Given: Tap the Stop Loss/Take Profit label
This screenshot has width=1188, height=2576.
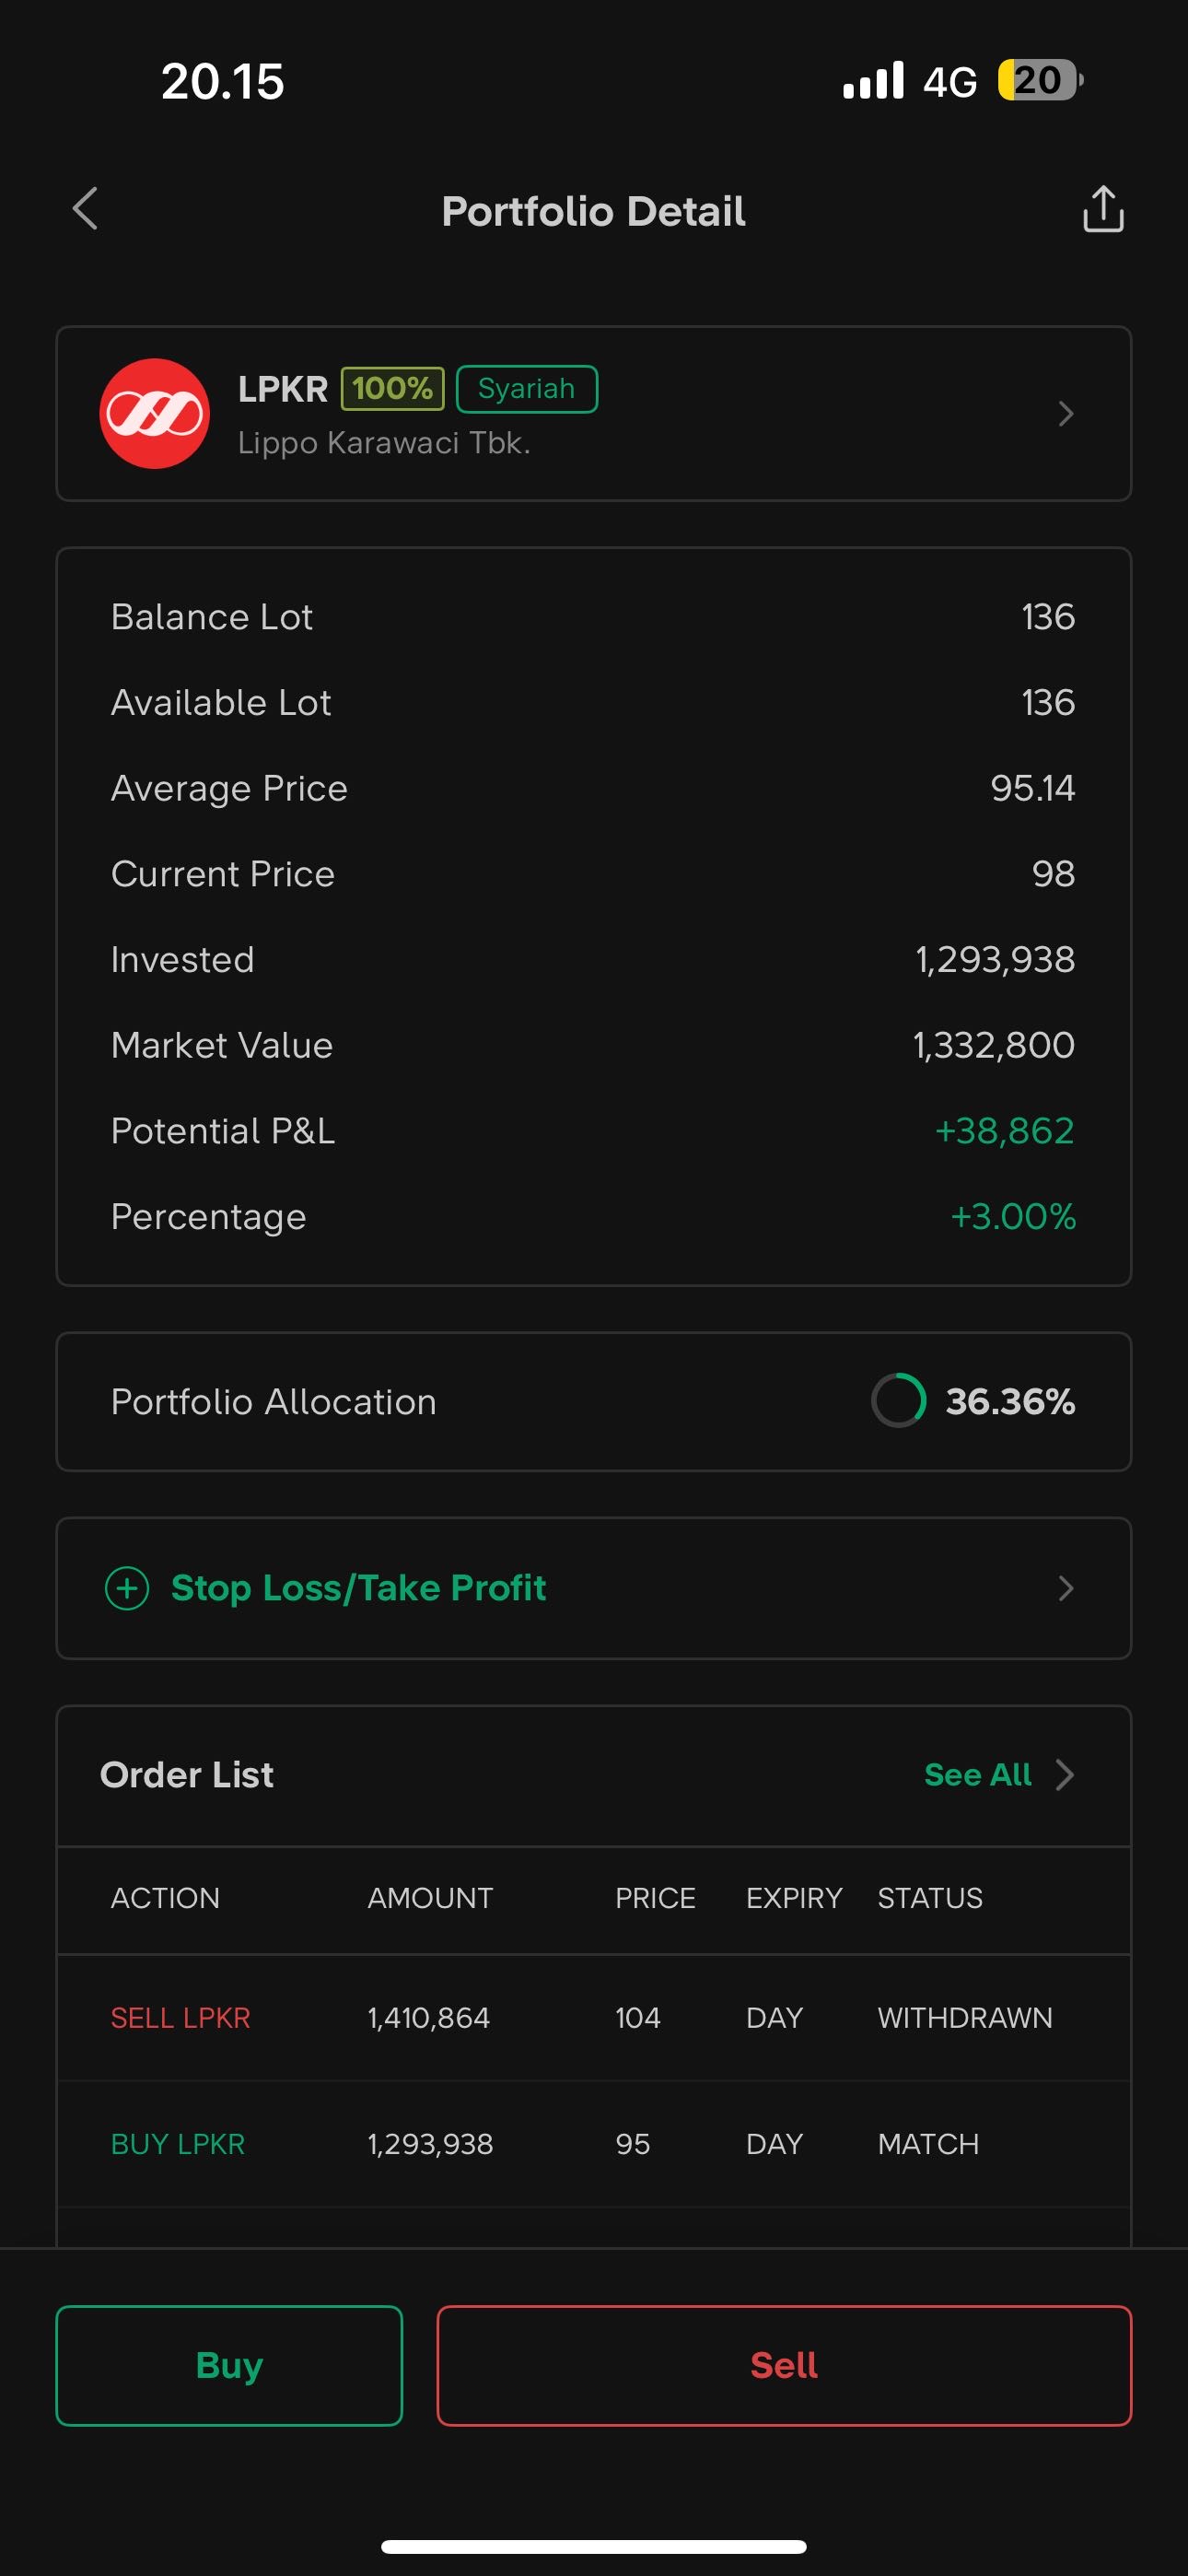Looking at the screenshot, I should [x=358, y=1588].
